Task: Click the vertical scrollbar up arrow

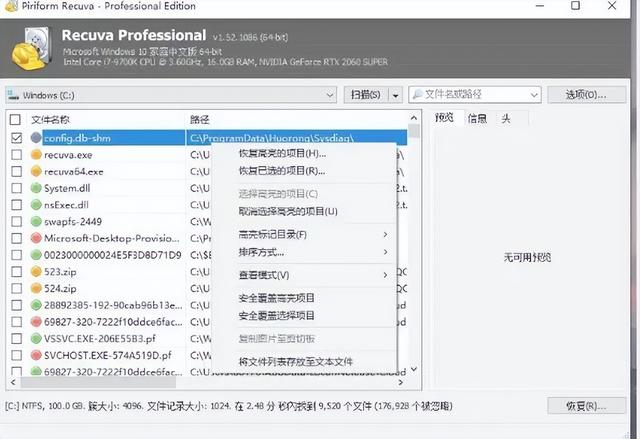Action: click(x=414, y=118)
